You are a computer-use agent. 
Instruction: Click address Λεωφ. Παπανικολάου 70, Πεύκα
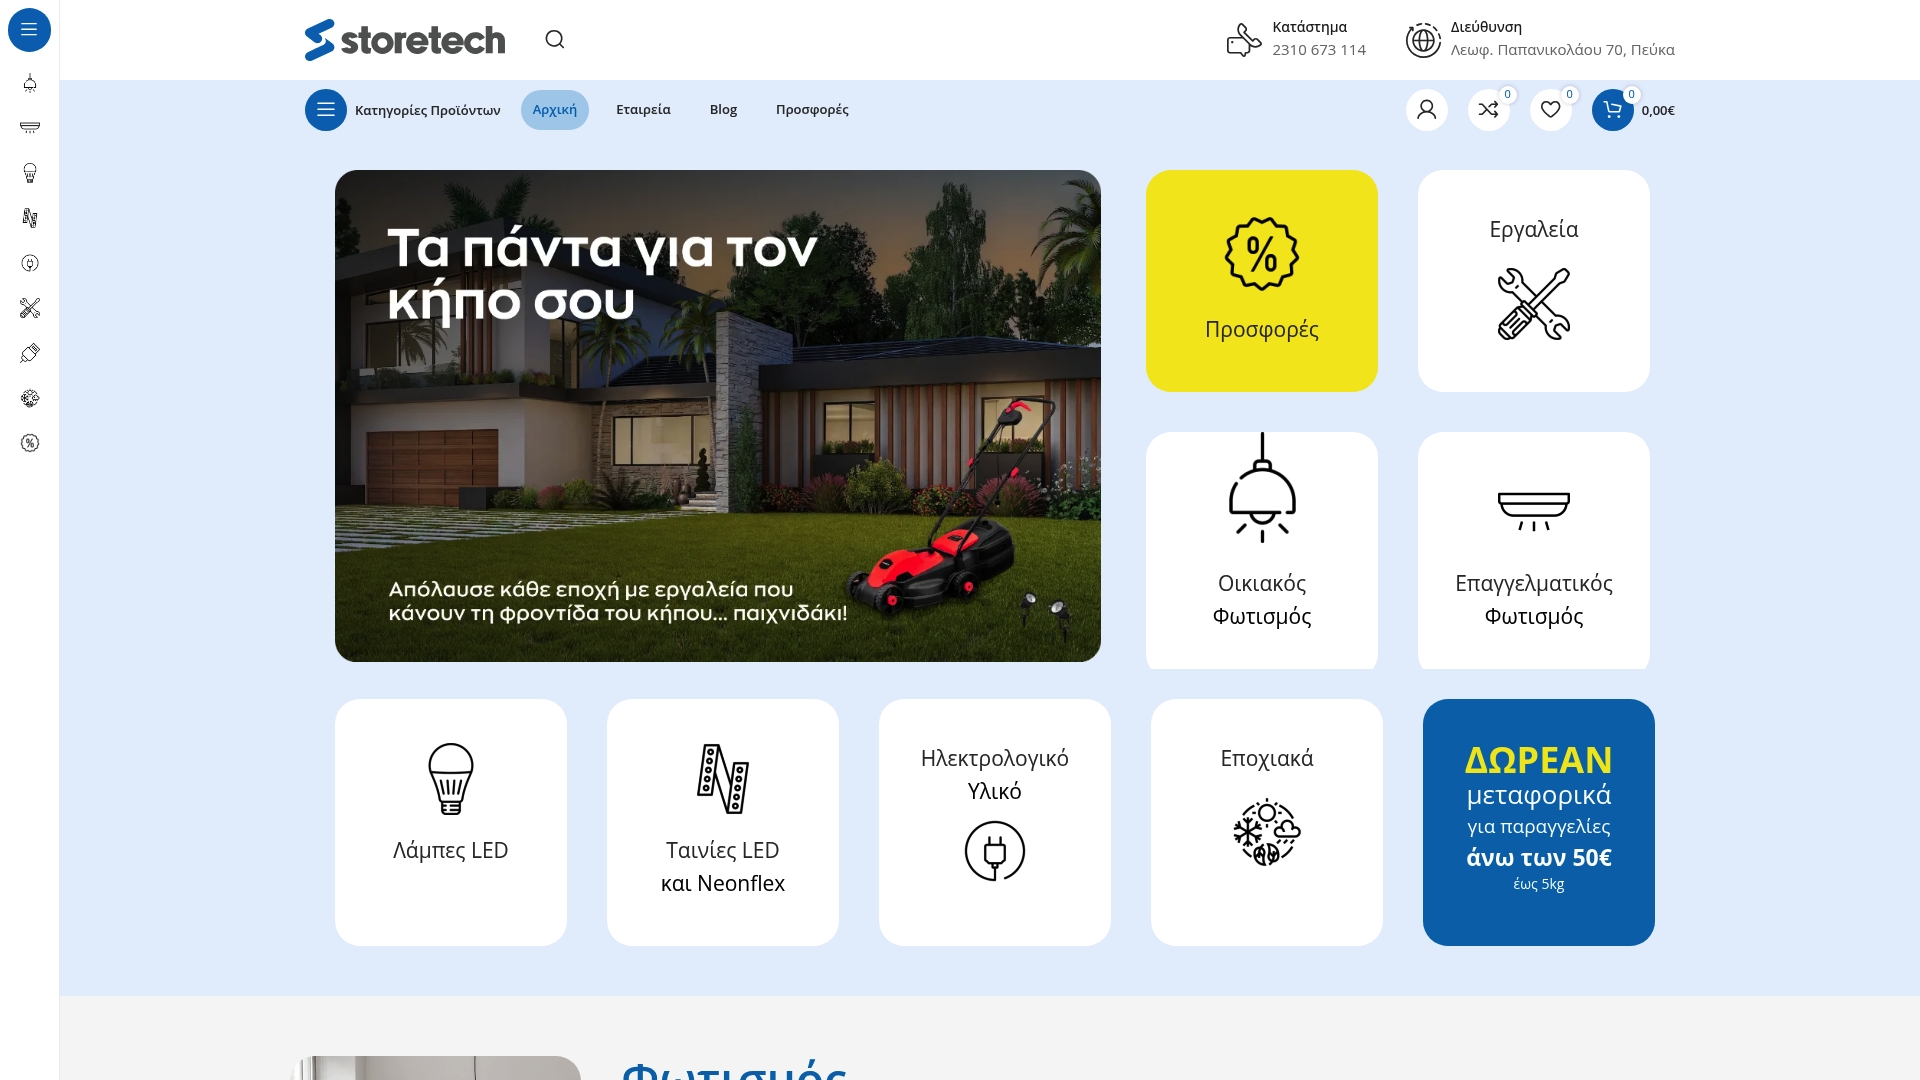[x=1563, y=50]
